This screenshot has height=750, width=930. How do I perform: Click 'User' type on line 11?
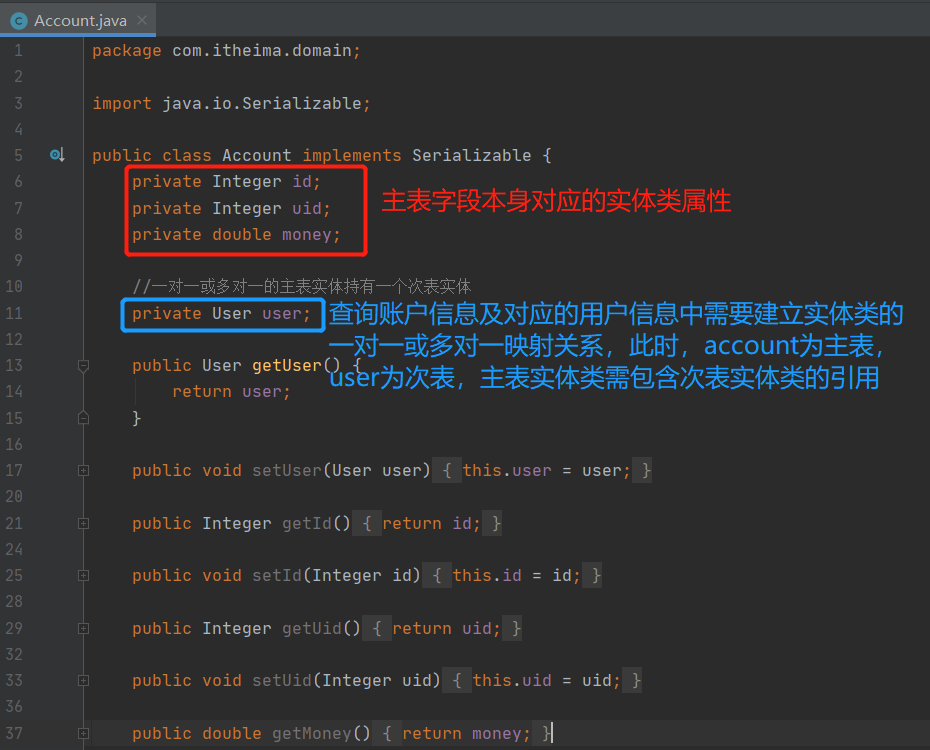point(232,313)
